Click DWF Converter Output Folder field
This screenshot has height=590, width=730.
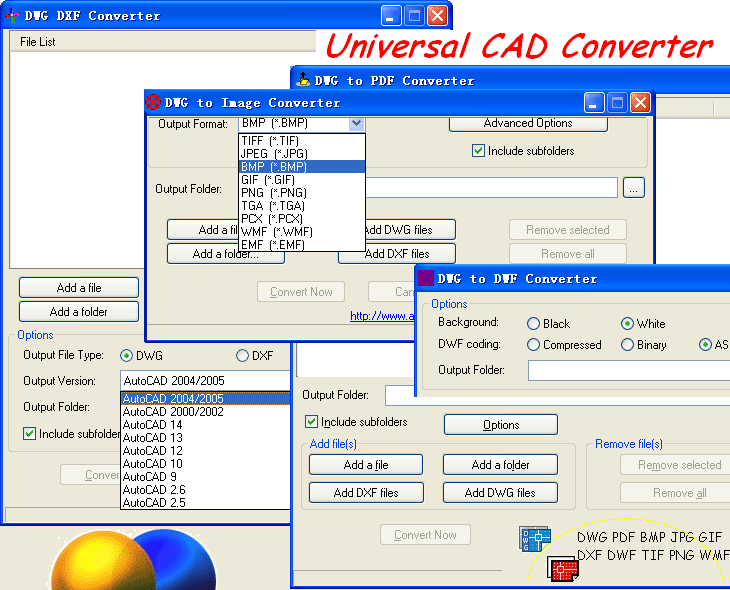(x=629, y=371)
